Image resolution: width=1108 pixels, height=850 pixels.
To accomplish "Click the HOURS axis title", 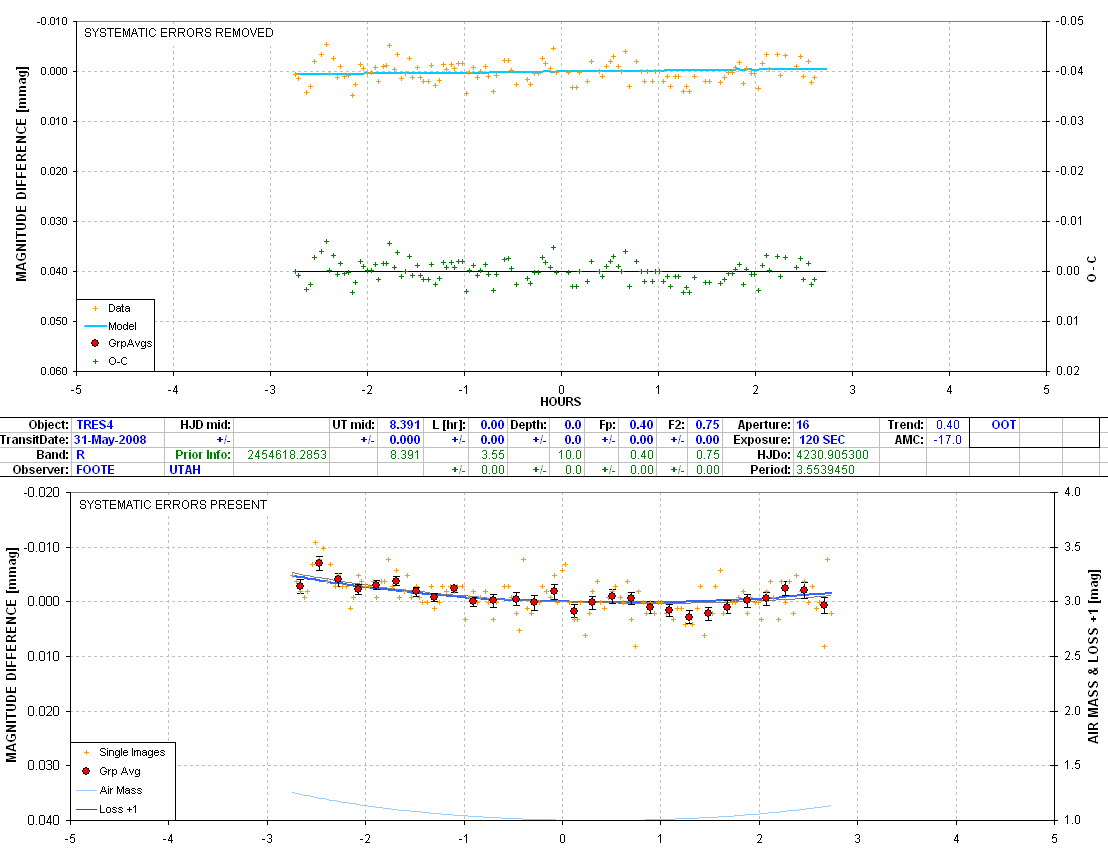I will coord(560,401).
